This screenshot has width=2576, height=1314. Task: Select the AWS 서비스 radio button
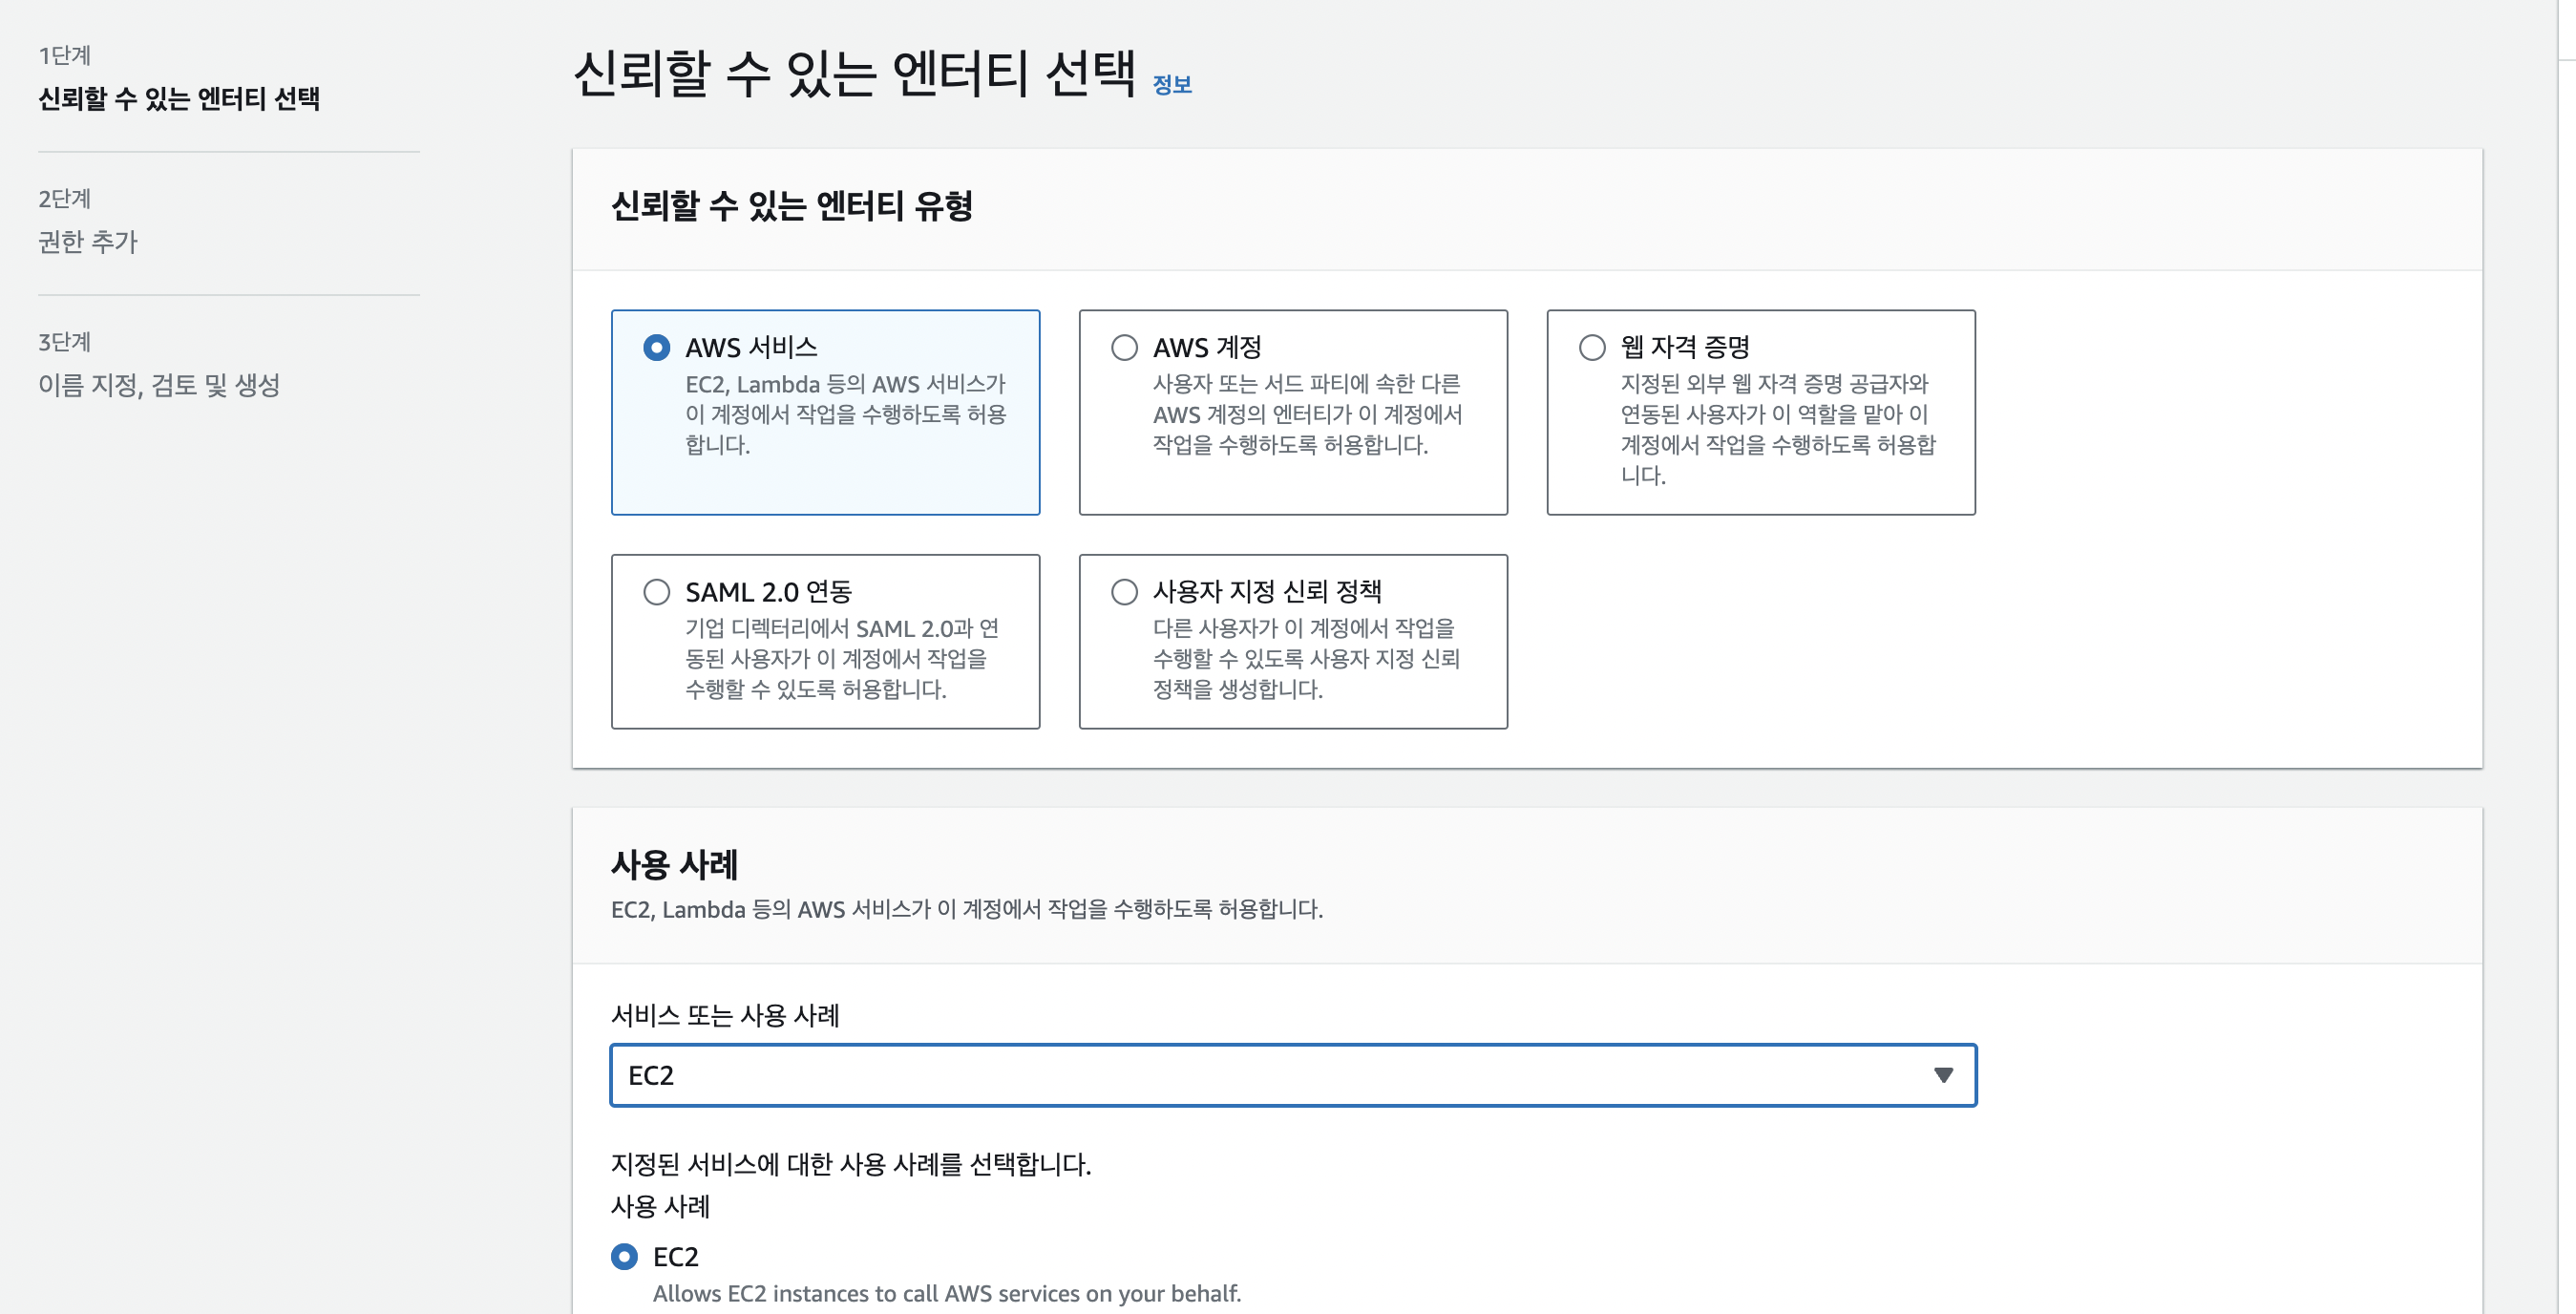656,347
